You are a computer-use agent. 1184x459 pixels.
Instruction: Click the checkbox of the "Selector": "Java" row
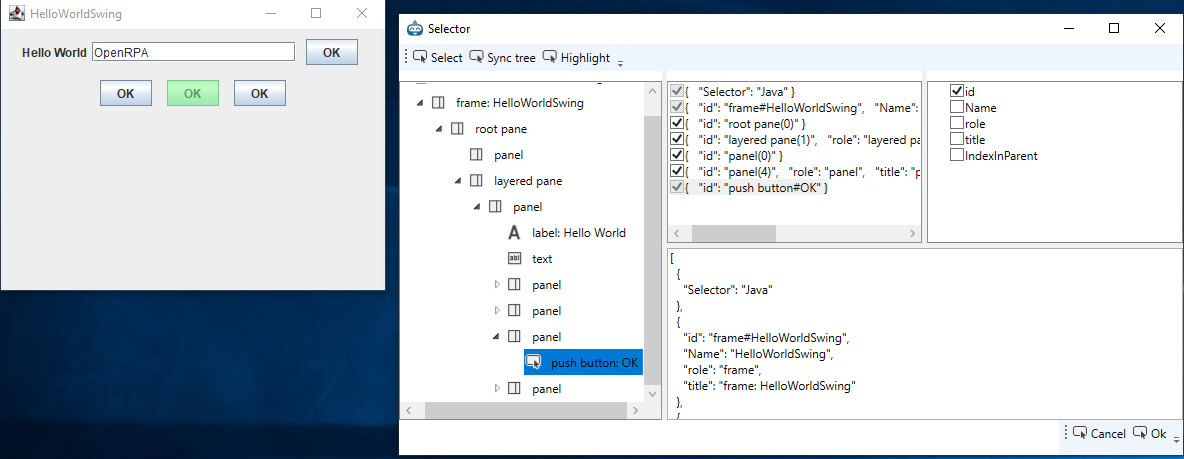pos(677,91)
